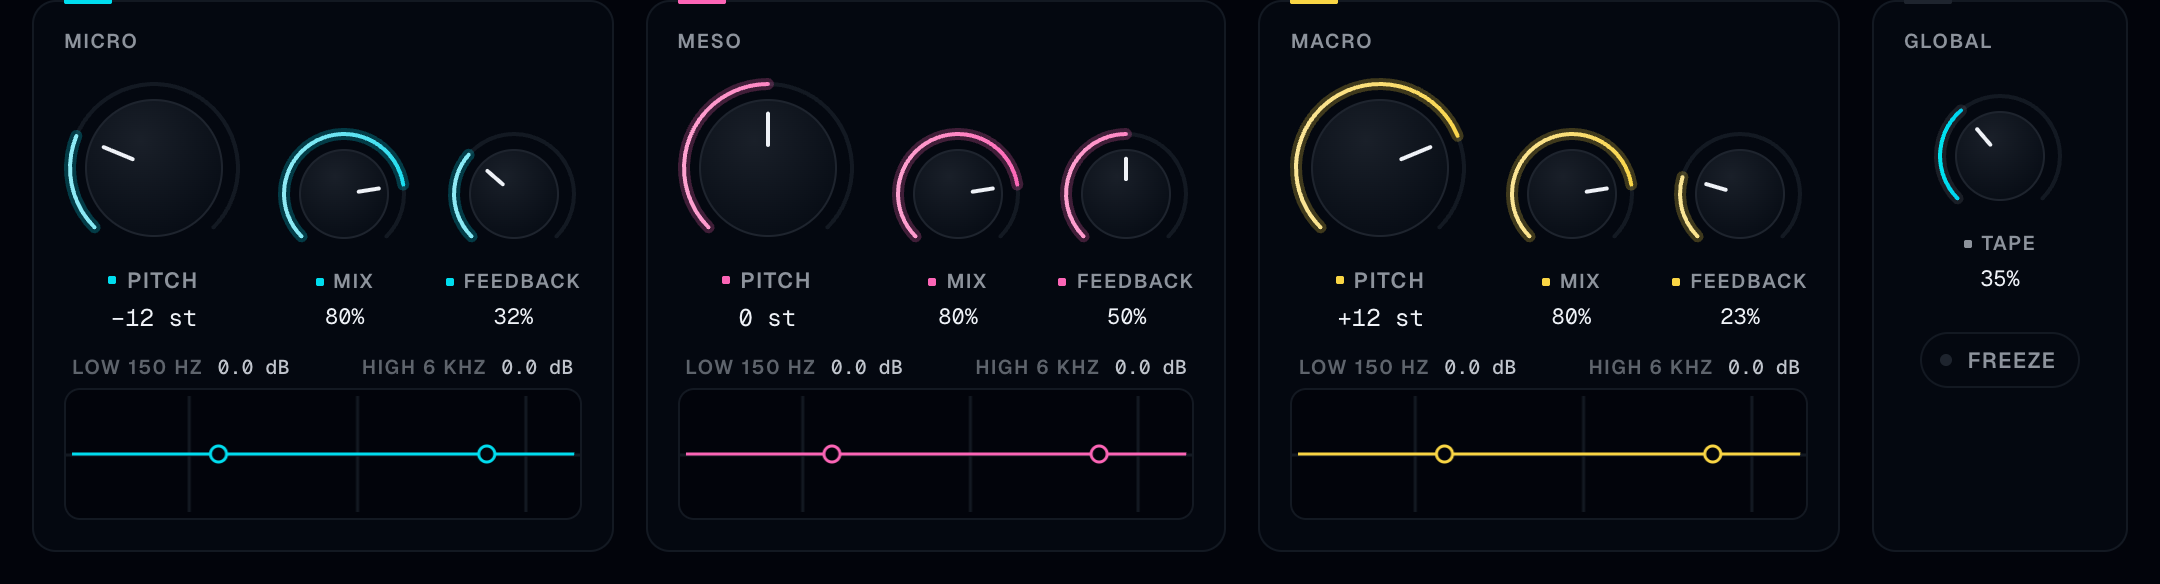
Task: Click the Micro HIGH 6 KHZ gain value
Action: (x=537, y=368)
